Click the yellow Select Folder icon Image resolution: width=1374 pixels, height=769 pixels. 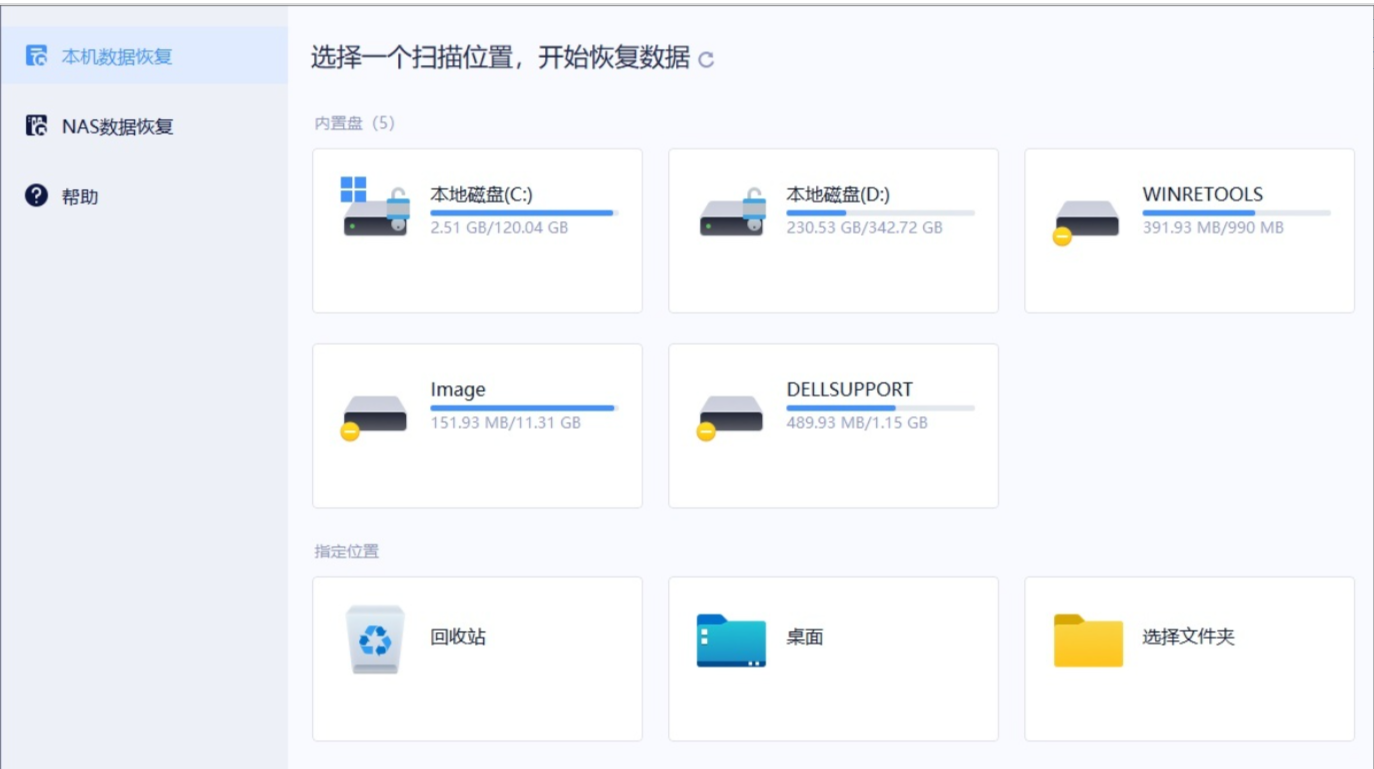1088,640
